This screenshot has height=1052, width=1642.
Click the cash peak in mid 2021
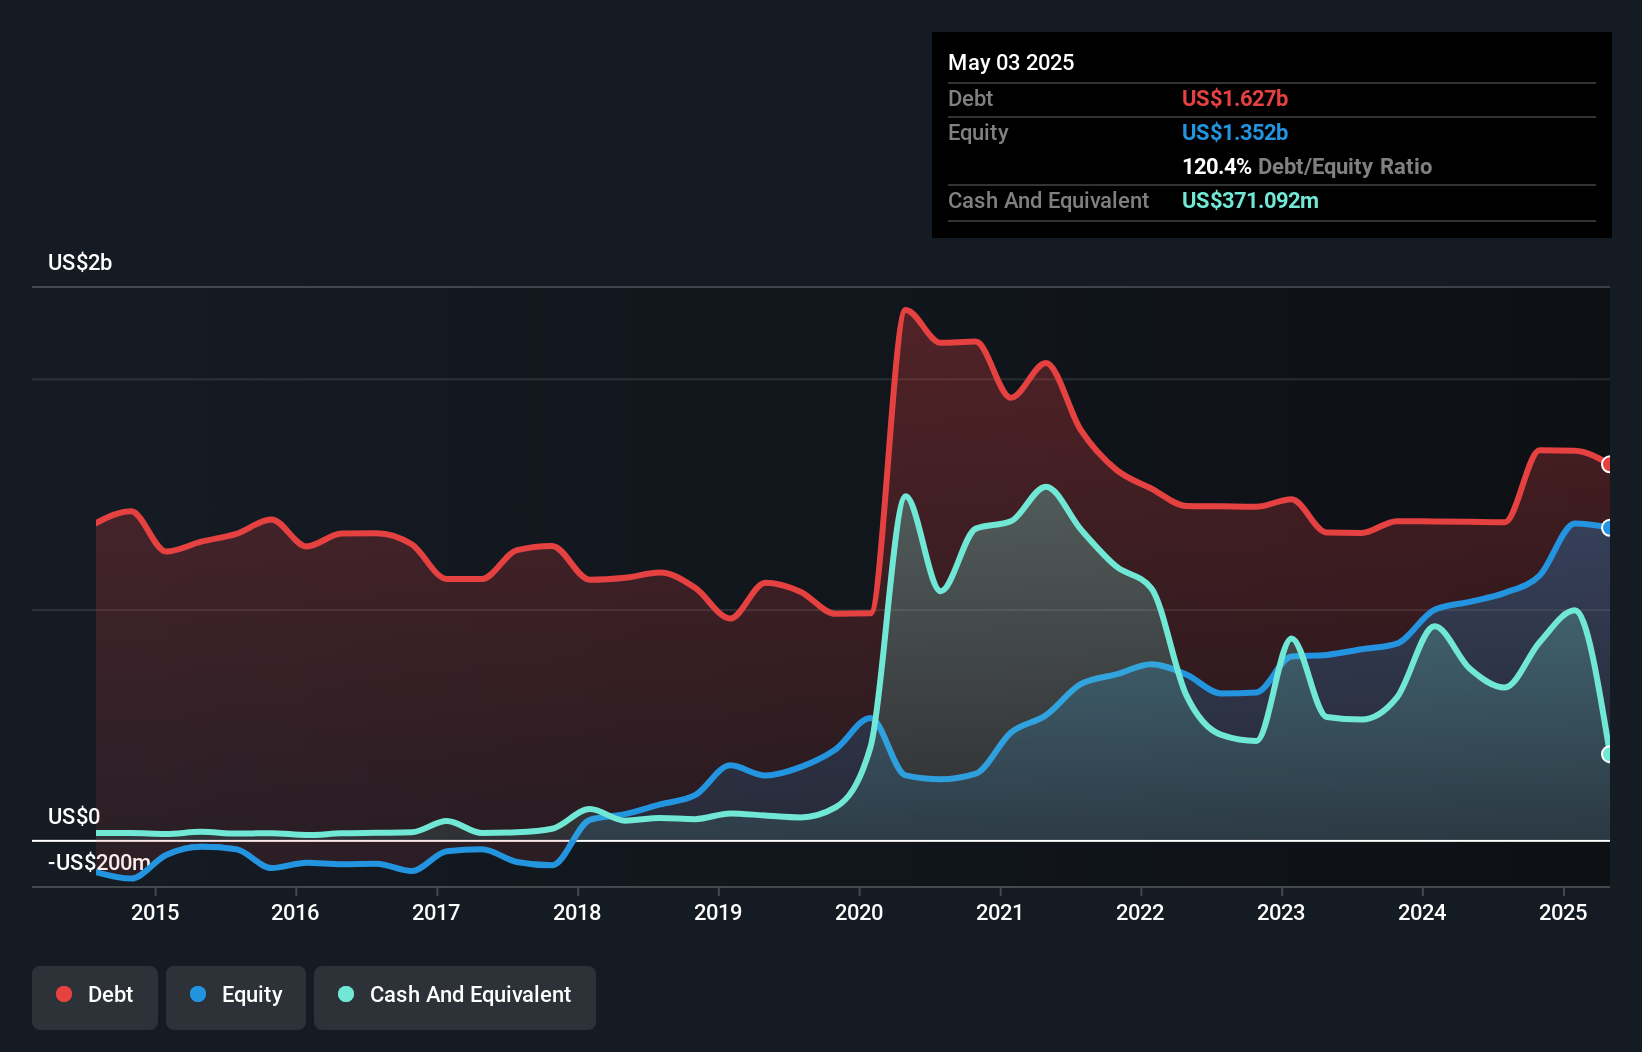click(1046, 487)
